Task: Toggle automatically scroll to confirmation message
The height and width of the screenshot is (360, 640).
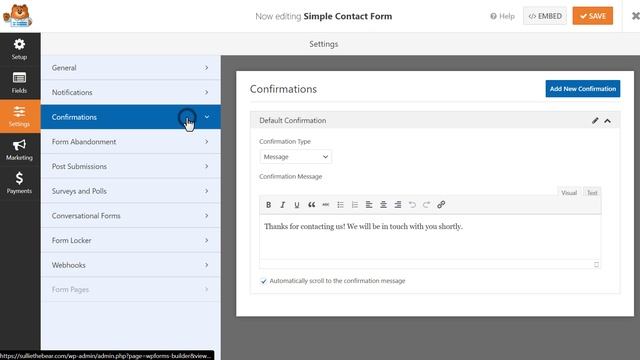Action: (264, 281)
